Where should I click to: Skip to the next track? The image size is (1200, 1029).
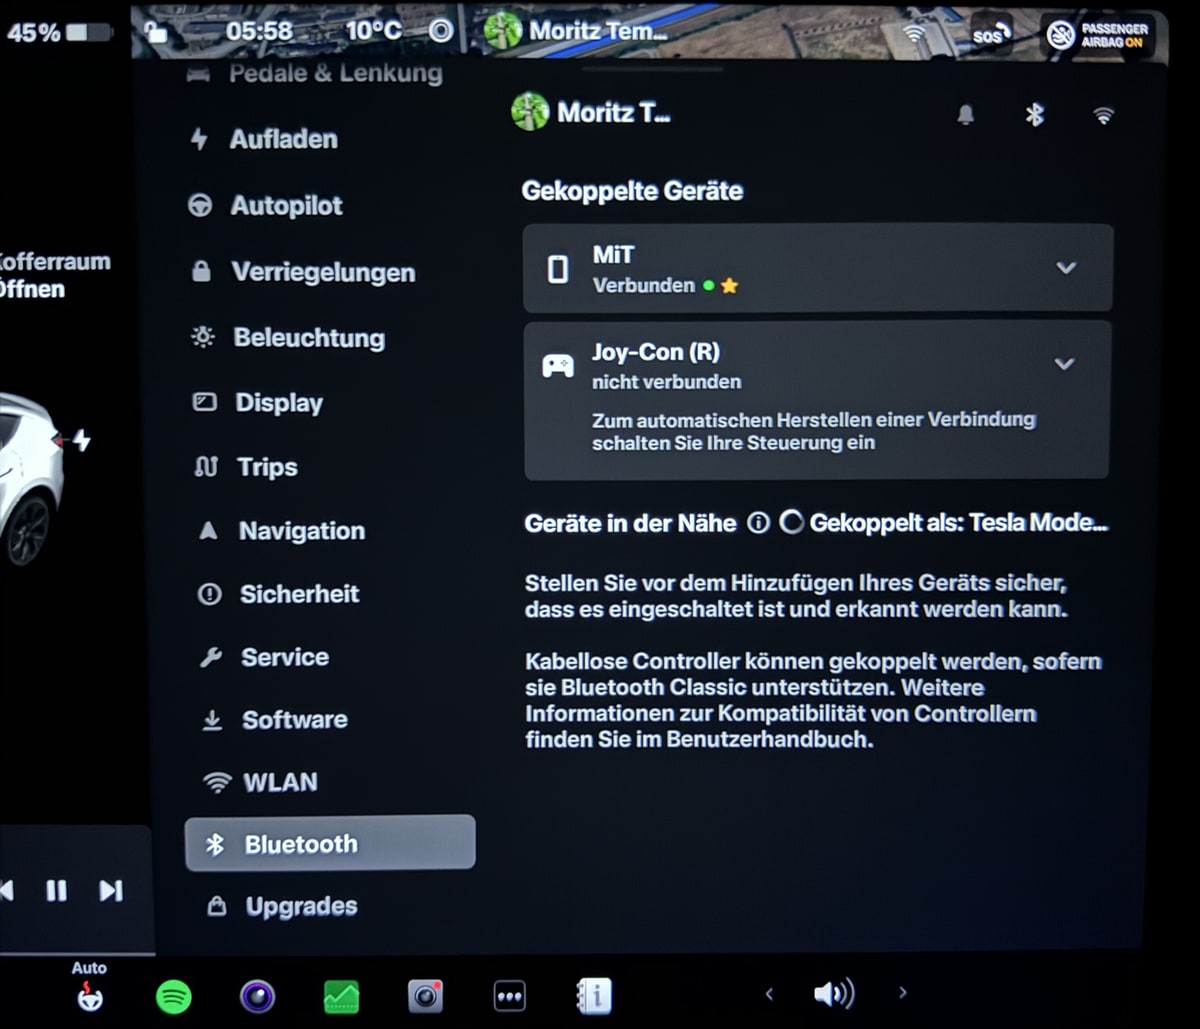coord(111,890)
